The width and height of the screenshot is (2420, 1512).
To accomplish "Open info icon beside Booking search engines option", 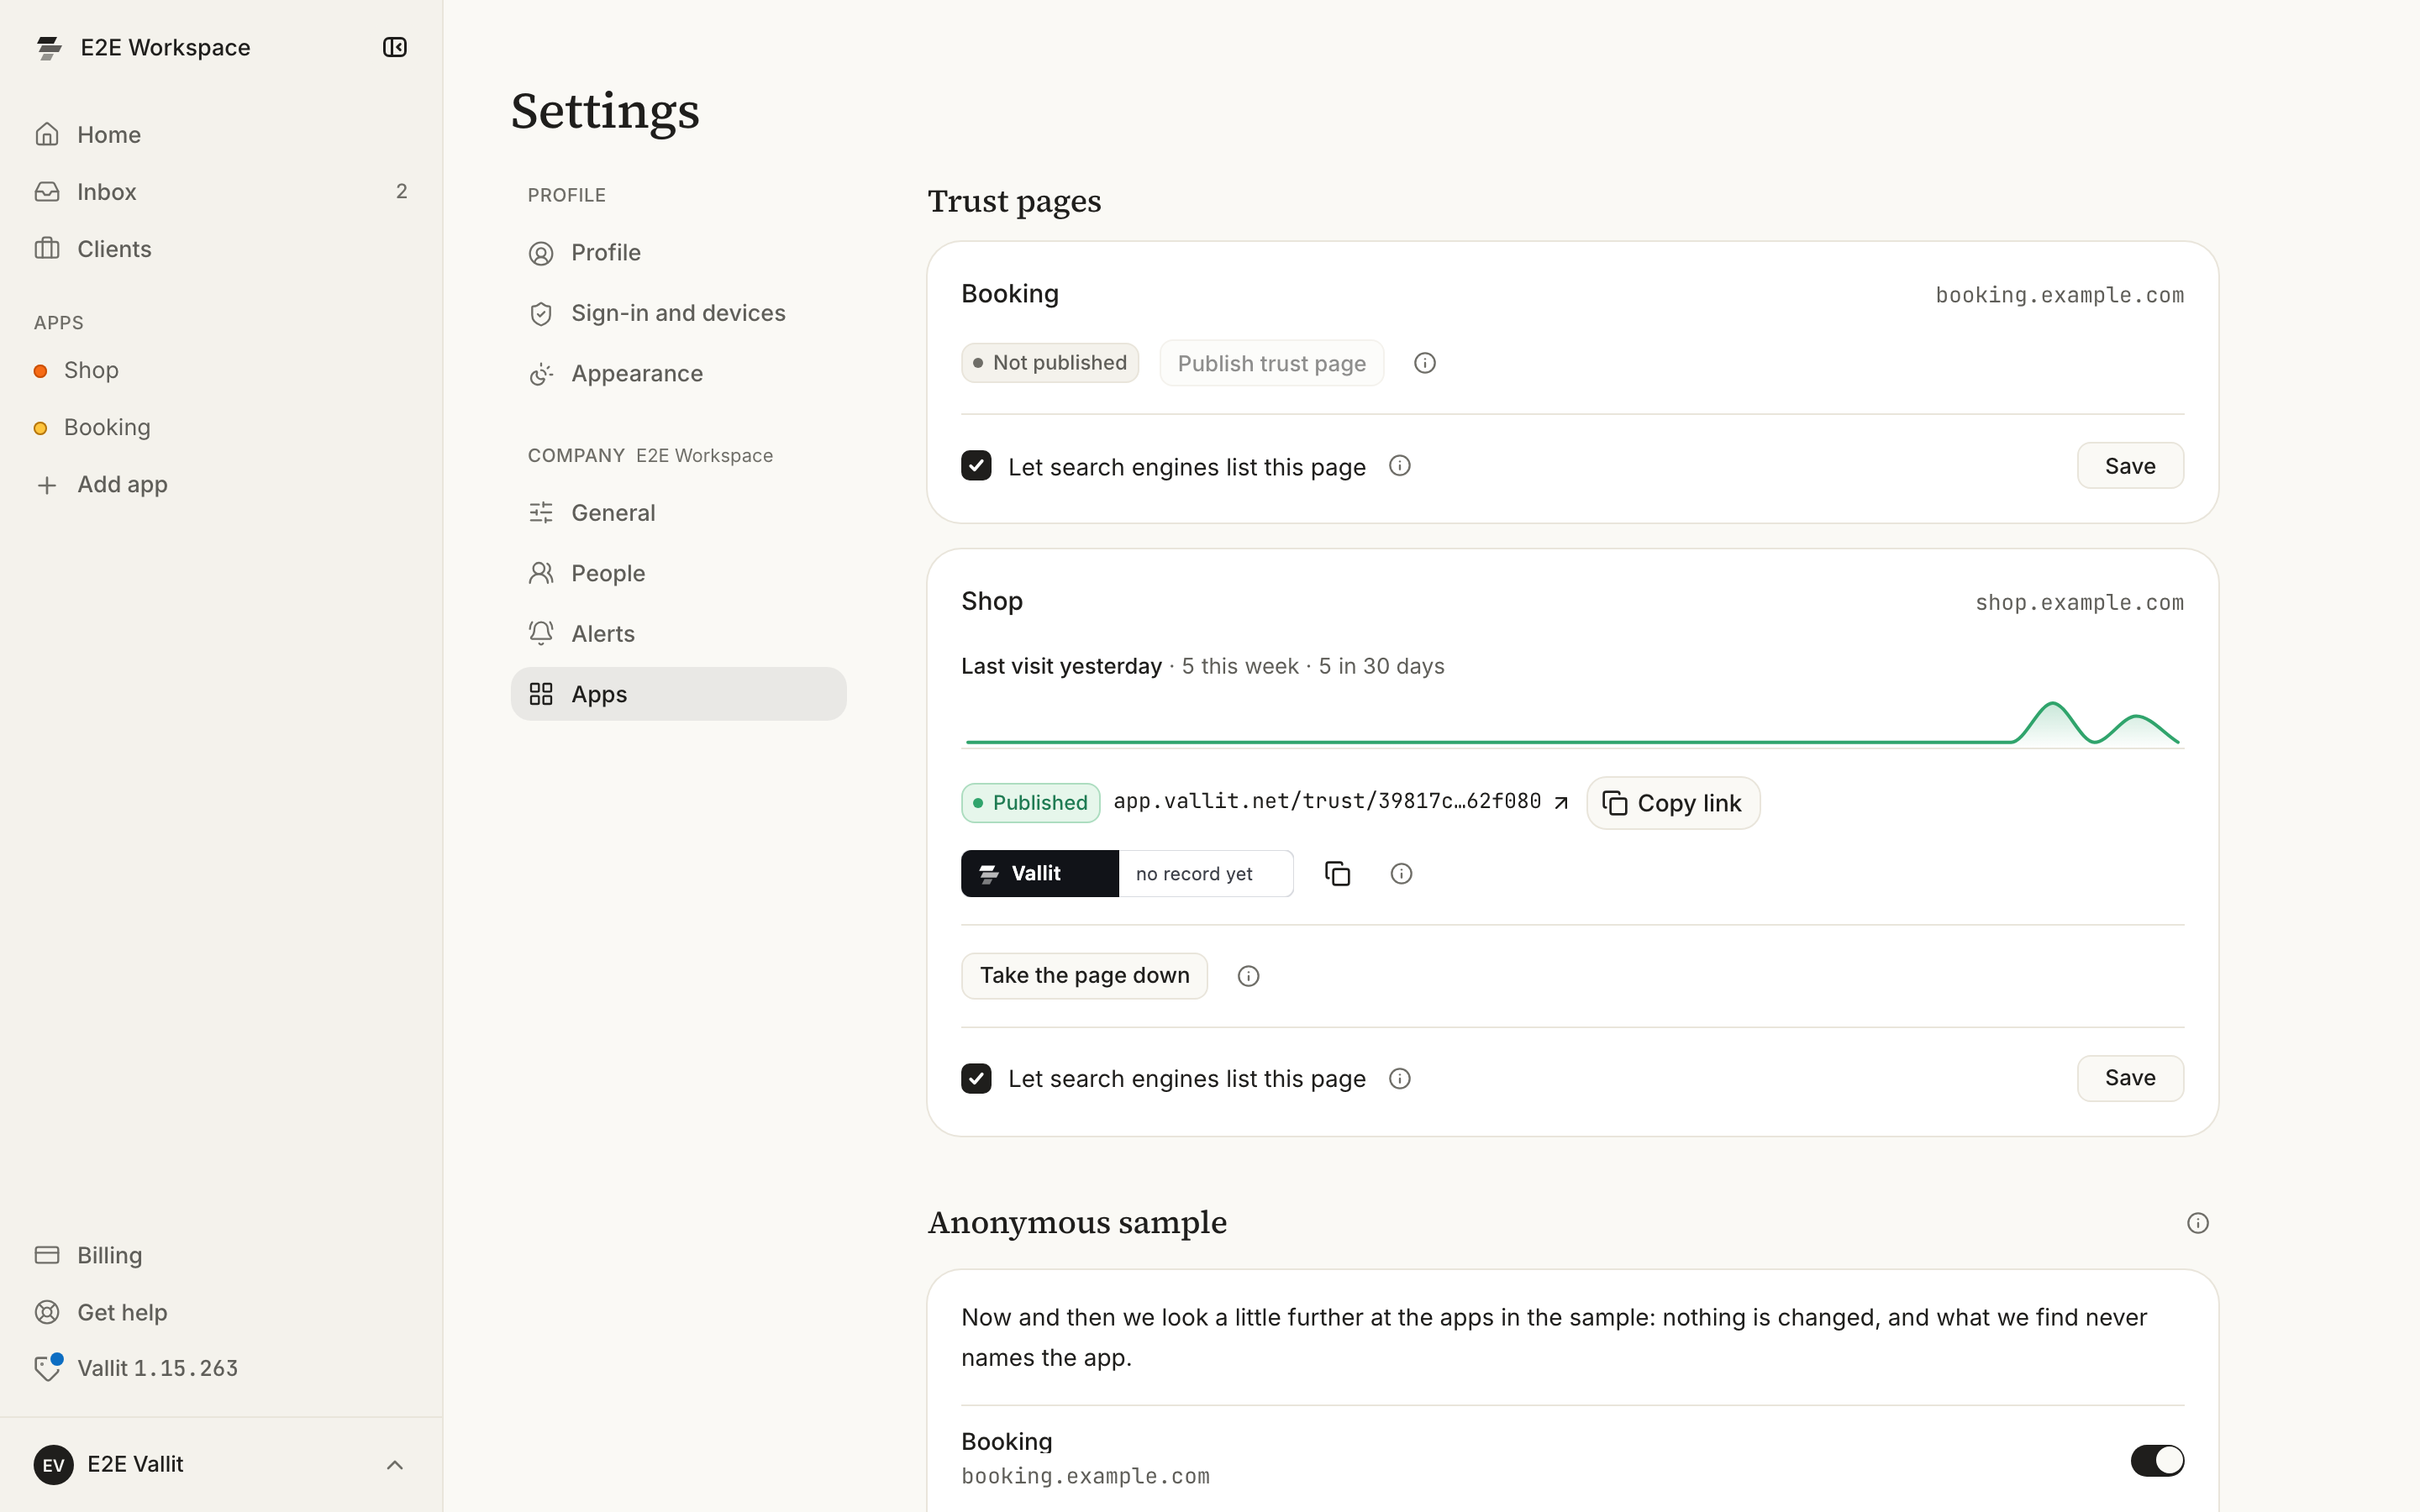I will tap(1399, 466).
